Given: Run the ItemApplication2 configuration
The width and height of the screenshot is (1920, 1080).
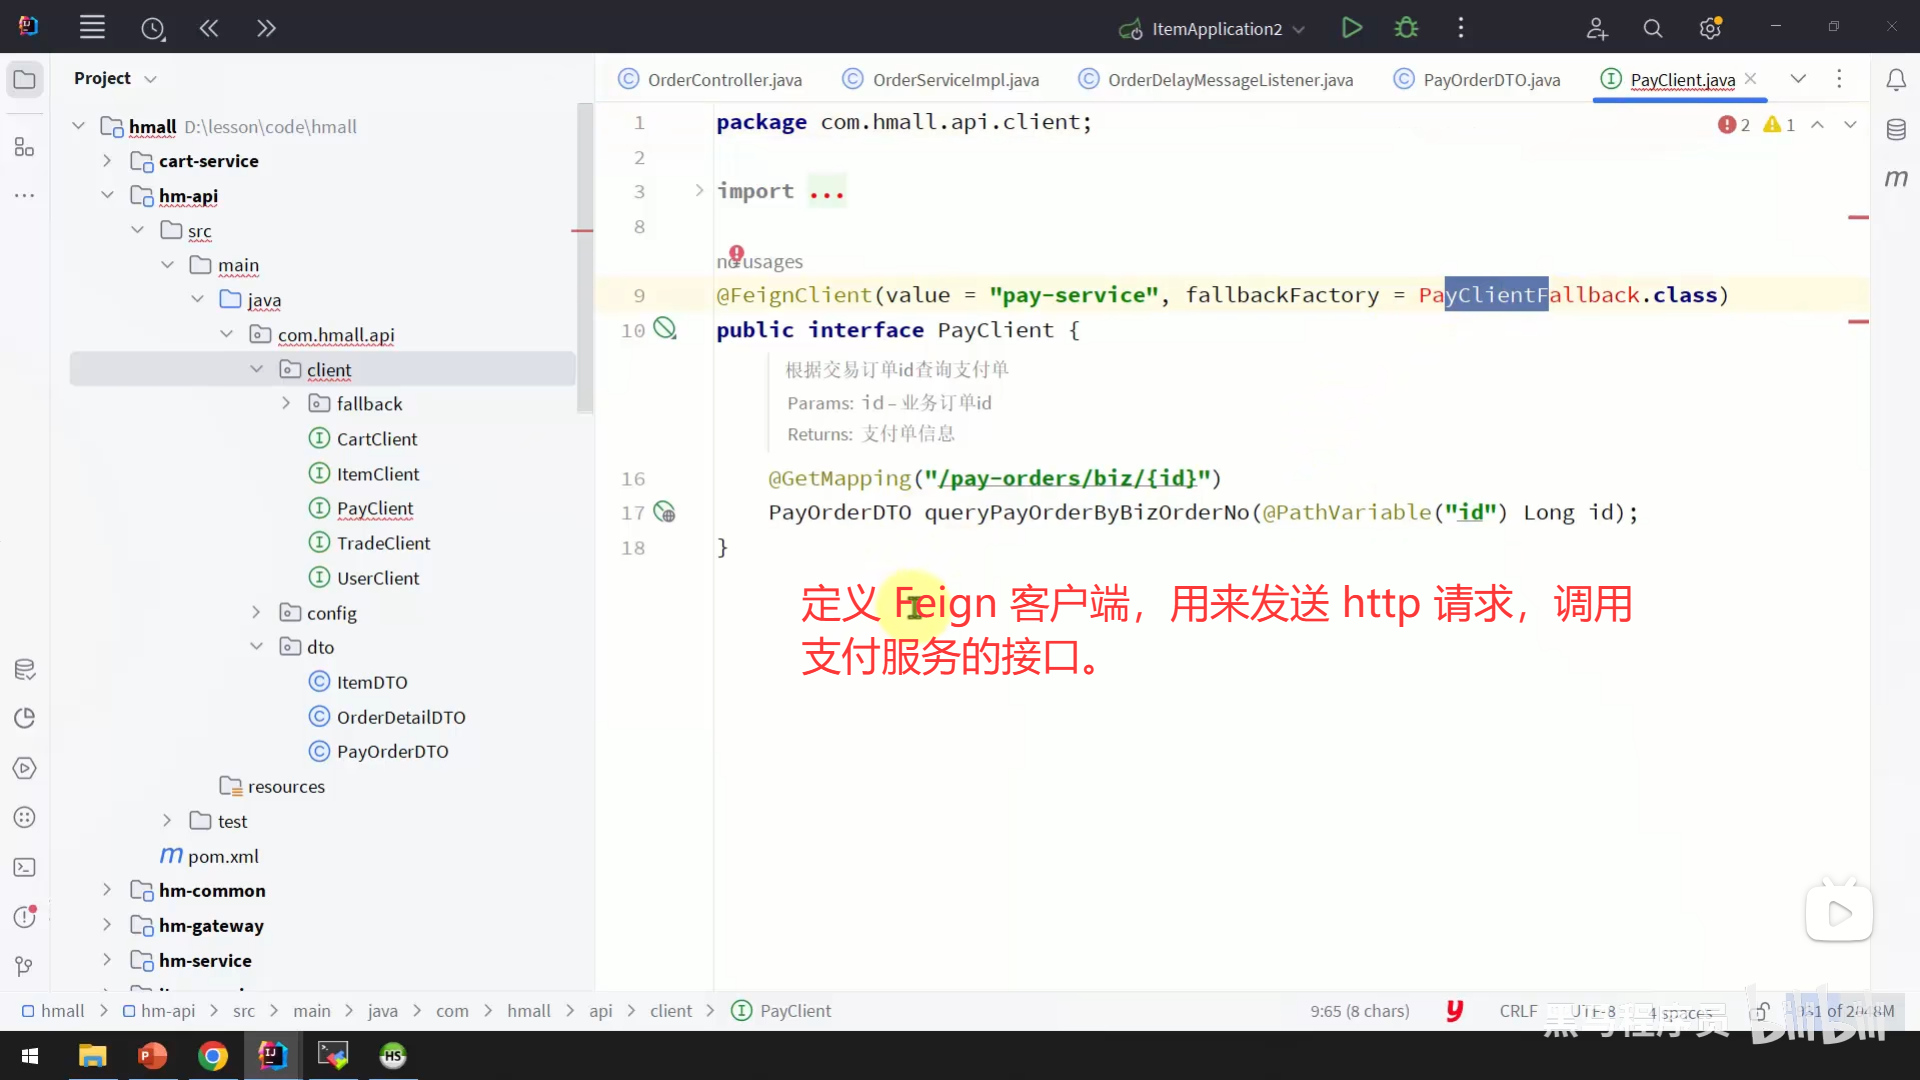Looking at the screenshot, I should click(1352, 28).
